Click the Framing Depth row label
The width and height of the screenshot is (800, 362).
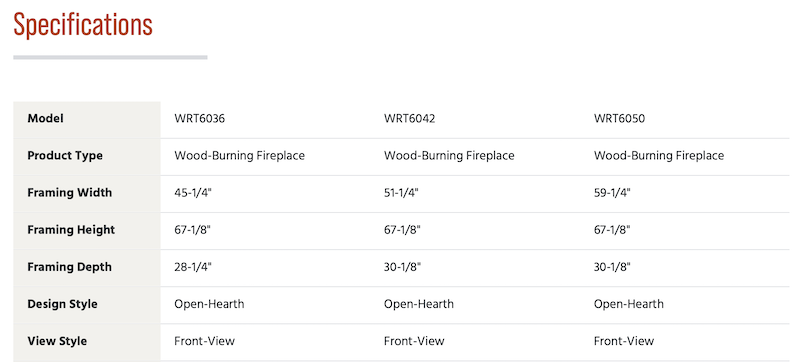(69, 267)
